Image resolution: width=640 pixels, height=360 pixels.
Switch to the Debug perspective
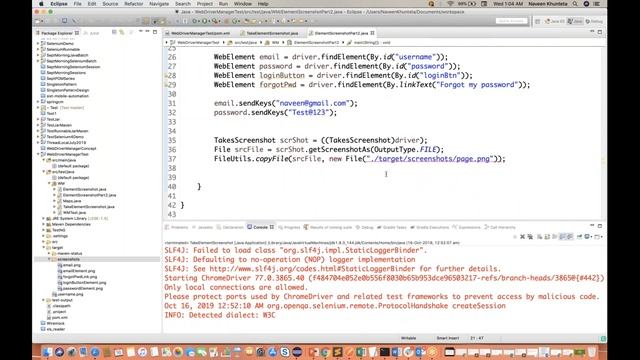[x=594, y=21]
